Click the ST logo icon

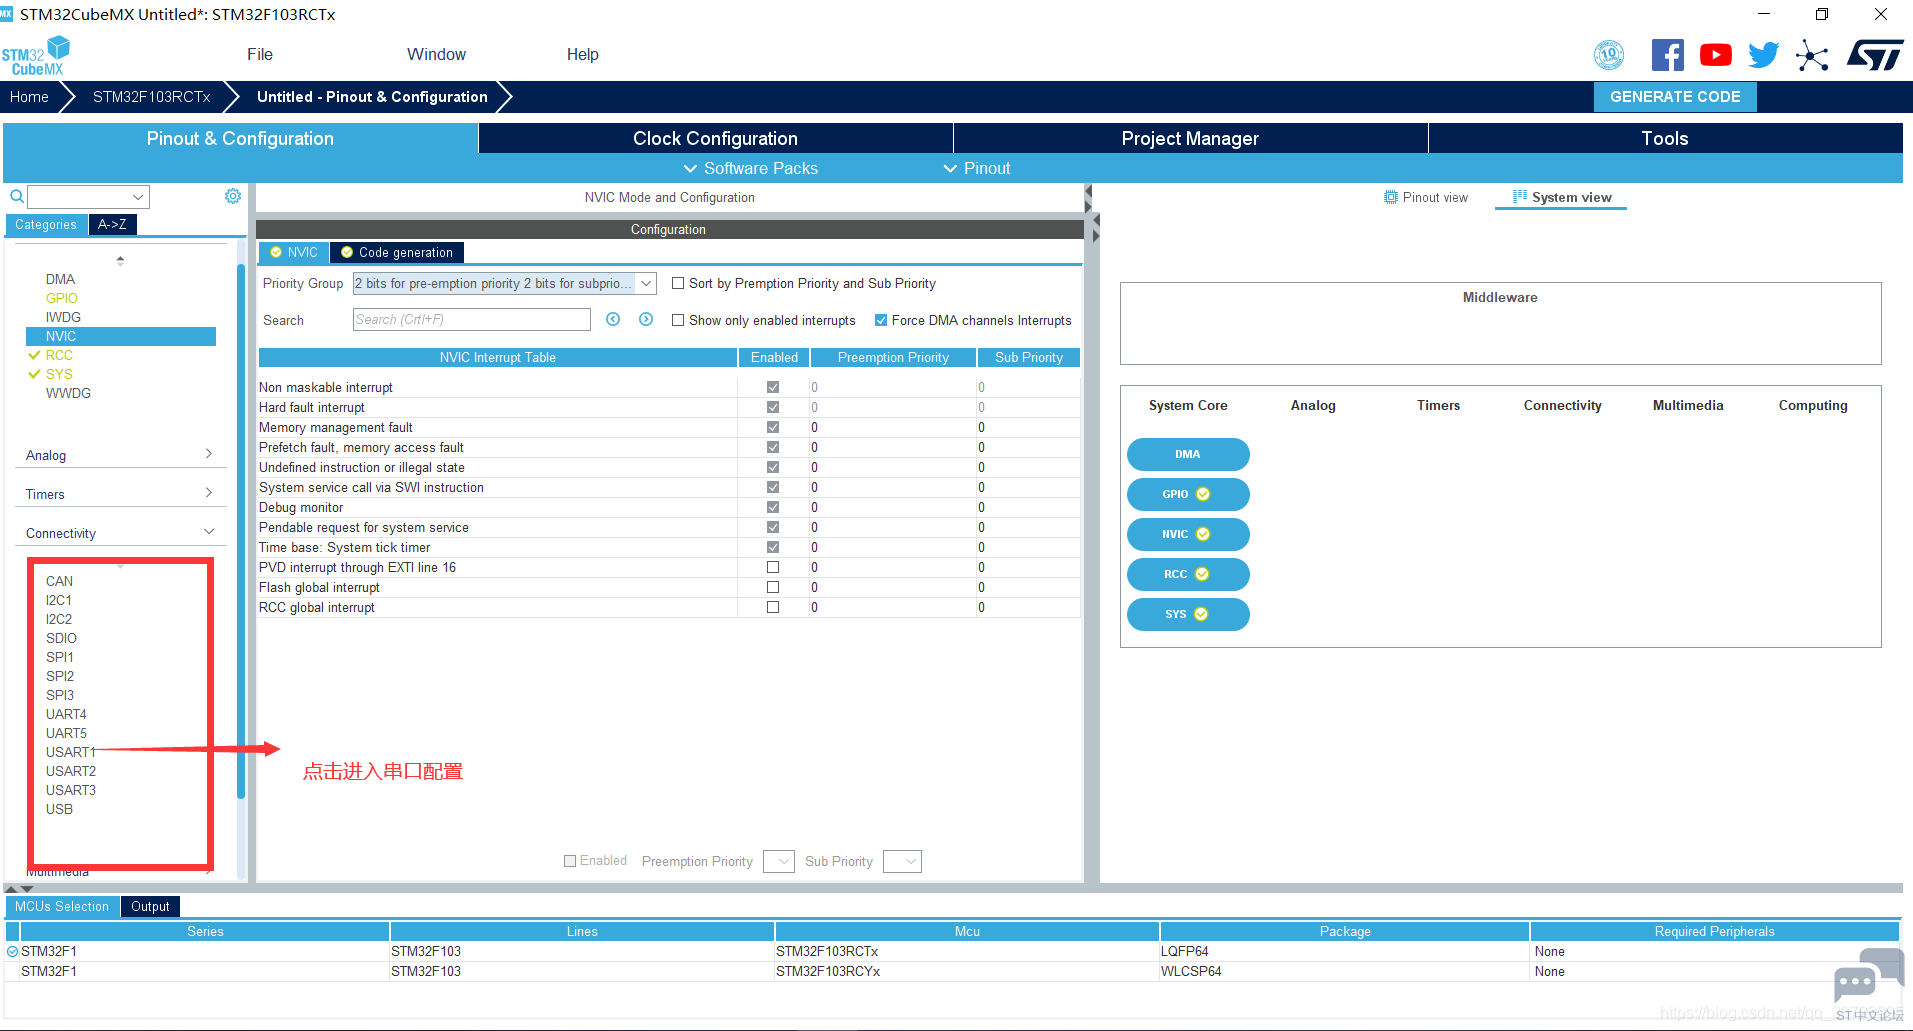click(1875, 55)
